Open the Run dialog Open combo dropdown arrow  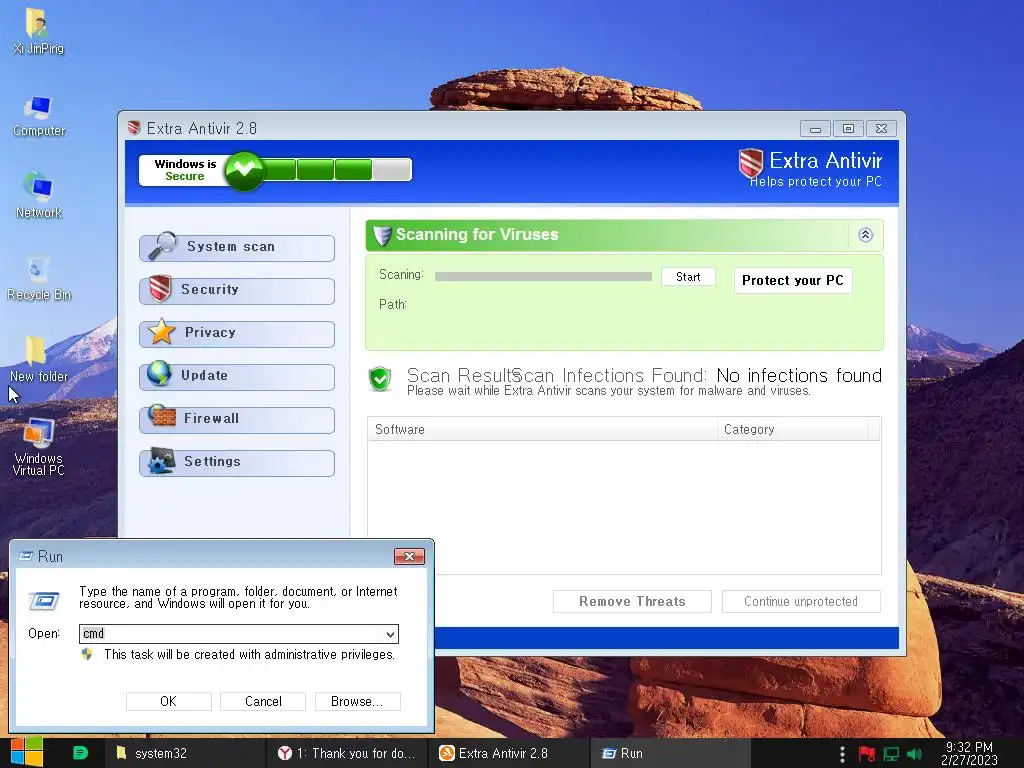(x=390, y=634)
